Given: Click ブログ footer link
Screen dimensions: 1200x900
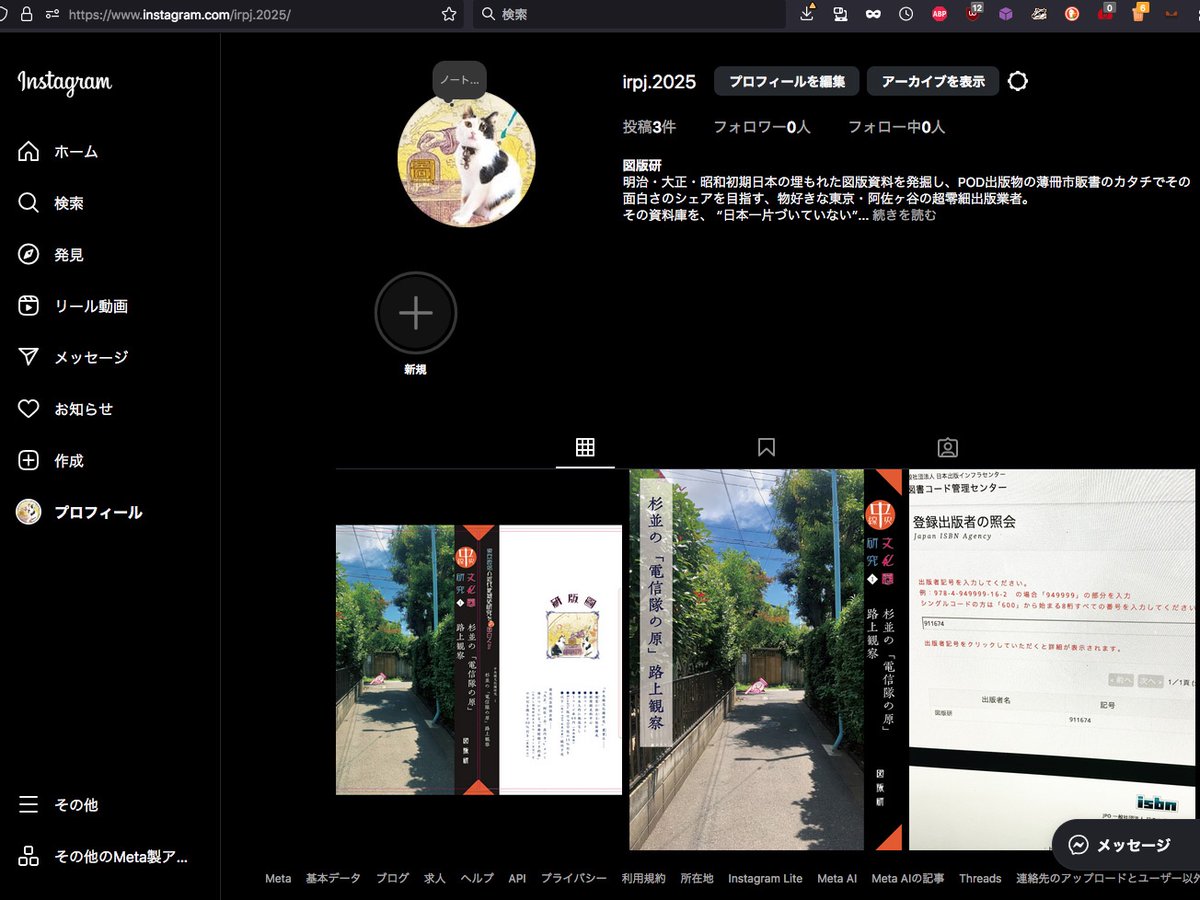Looking at the screenshot, I should tap(393, 879).
